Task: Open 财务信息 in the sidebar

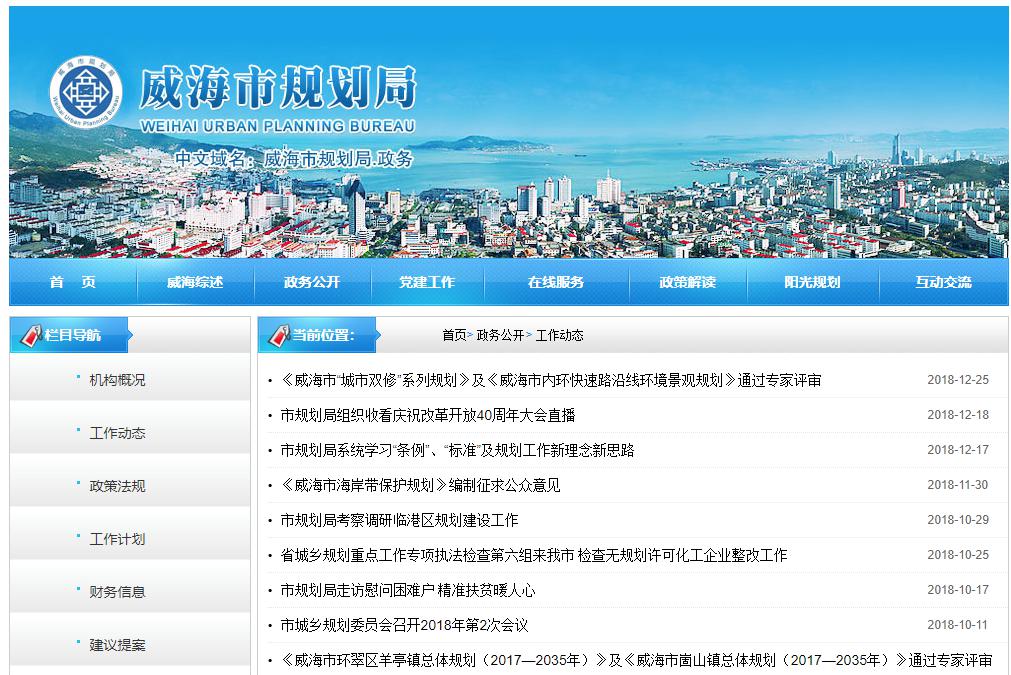Action: (x=117, y=592)
